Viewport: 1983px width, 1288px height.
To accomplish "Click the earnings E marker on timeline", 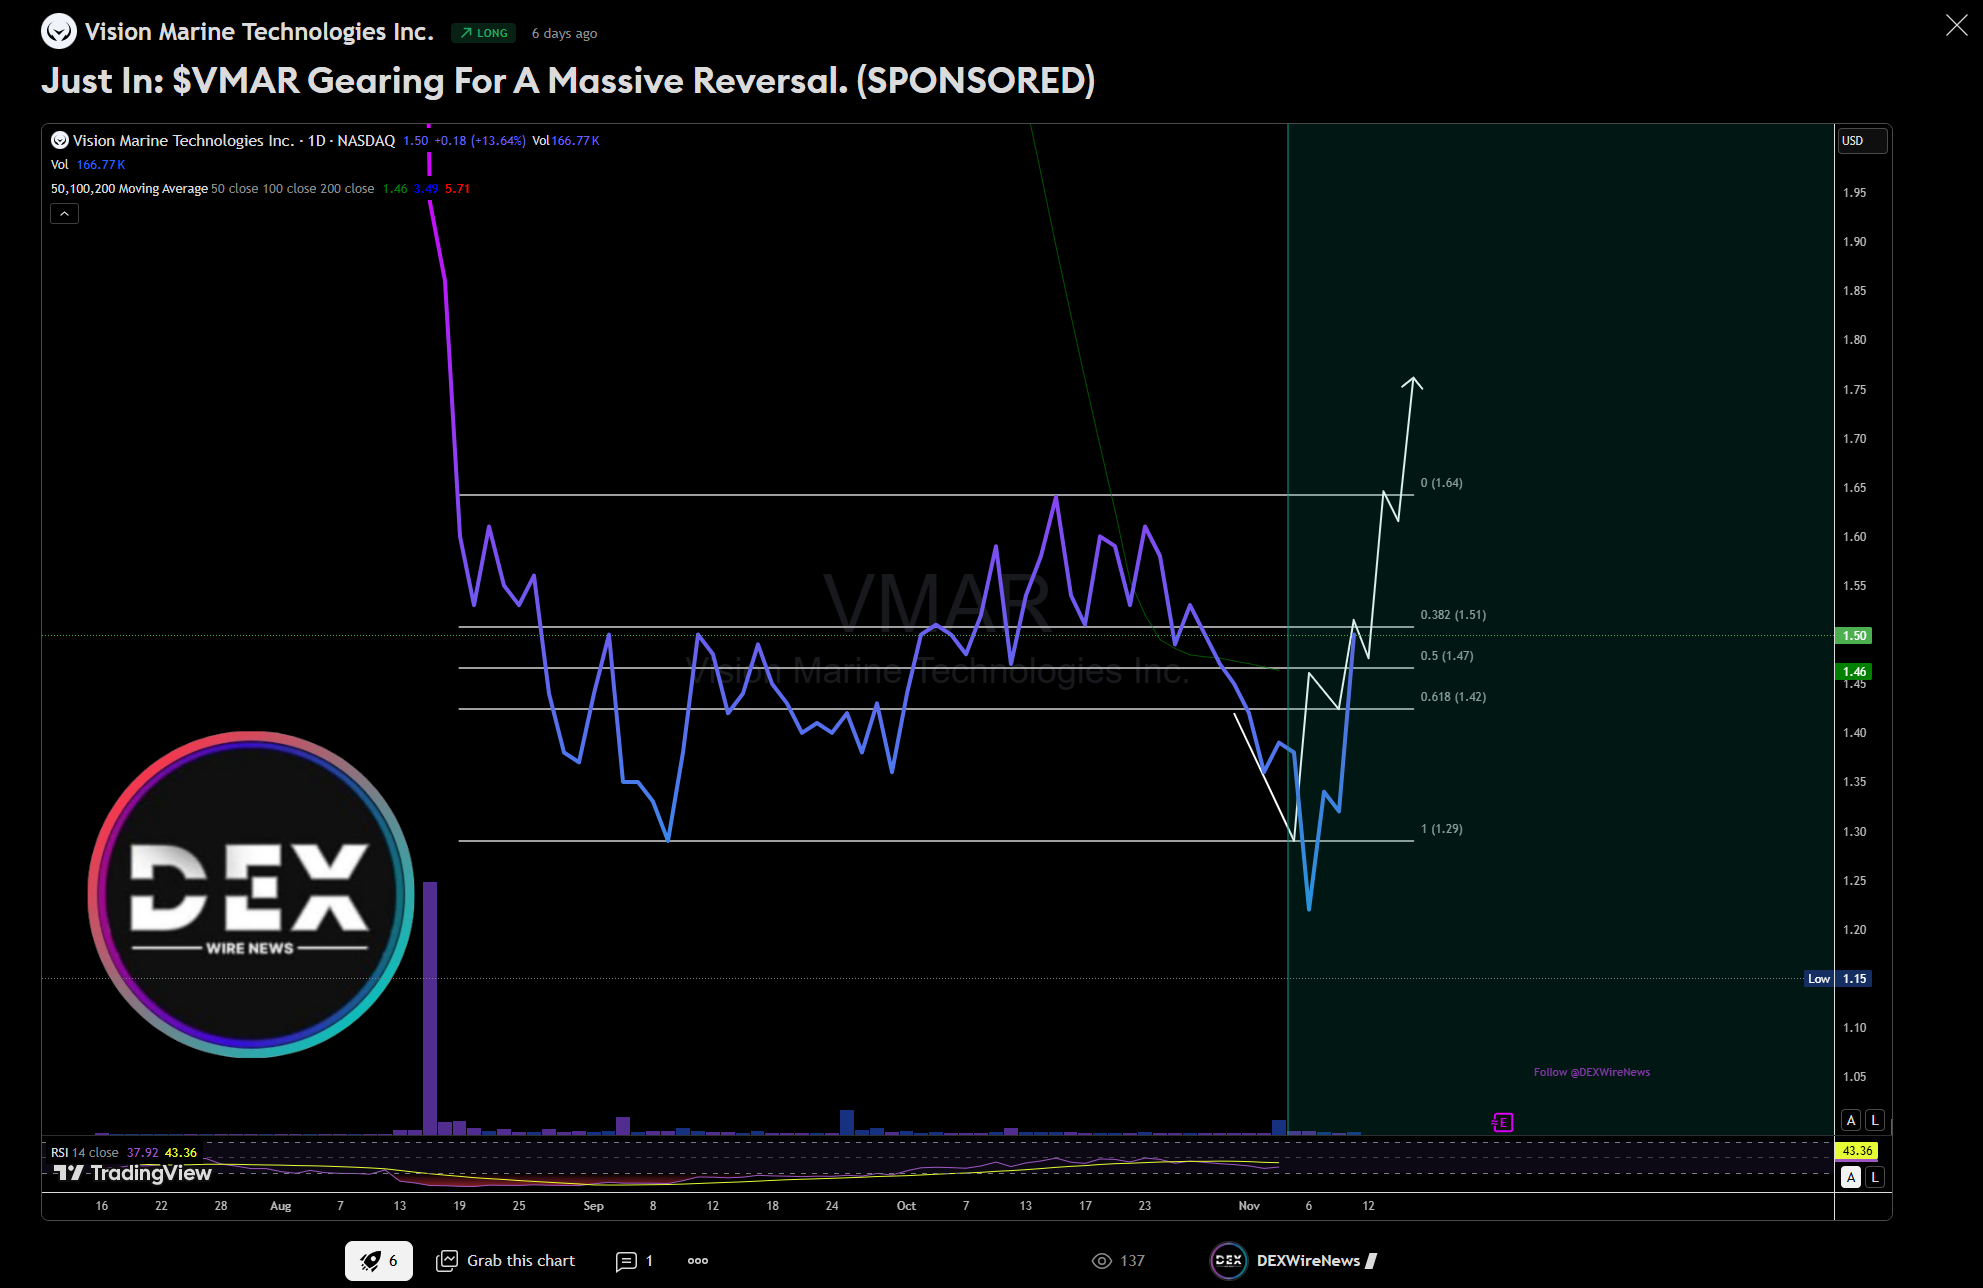I will click(1502, 1123).
